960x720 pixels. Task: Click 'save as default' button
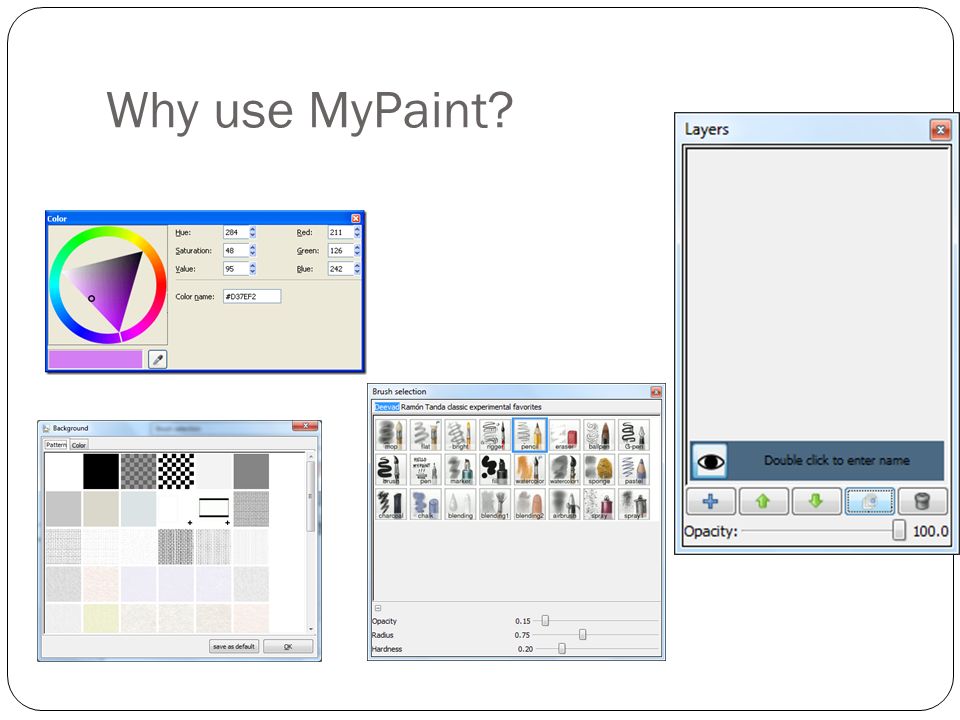tap(234, 647)
